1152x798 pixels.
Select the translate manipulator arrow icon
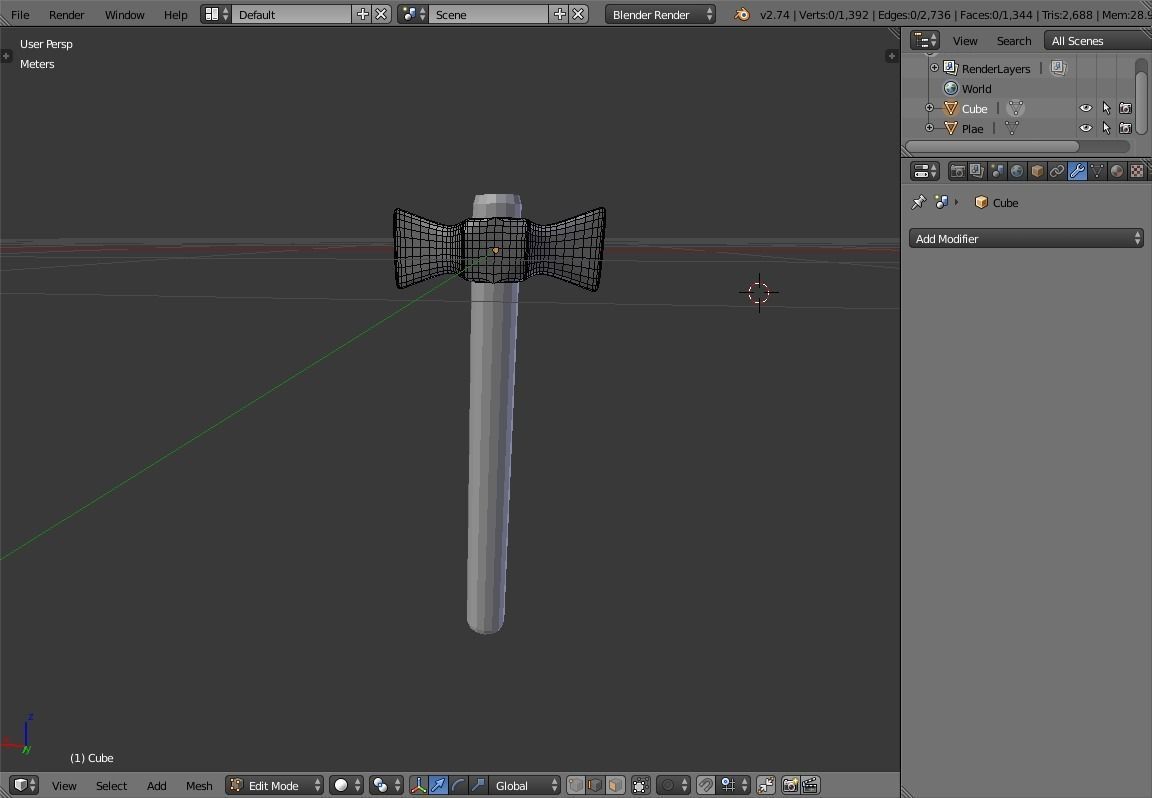point(438,786)
